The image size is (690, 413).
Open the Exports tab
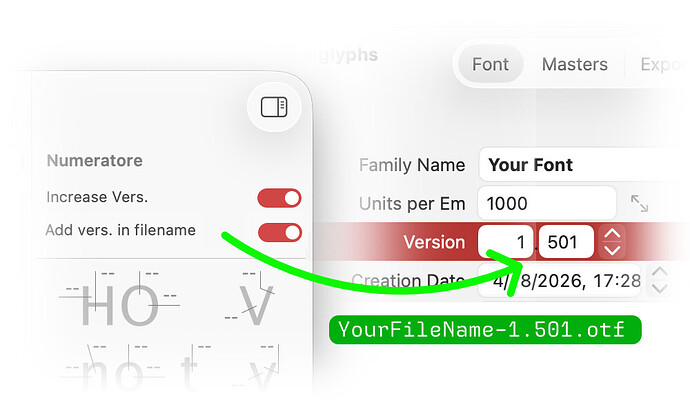coord(662,64)
